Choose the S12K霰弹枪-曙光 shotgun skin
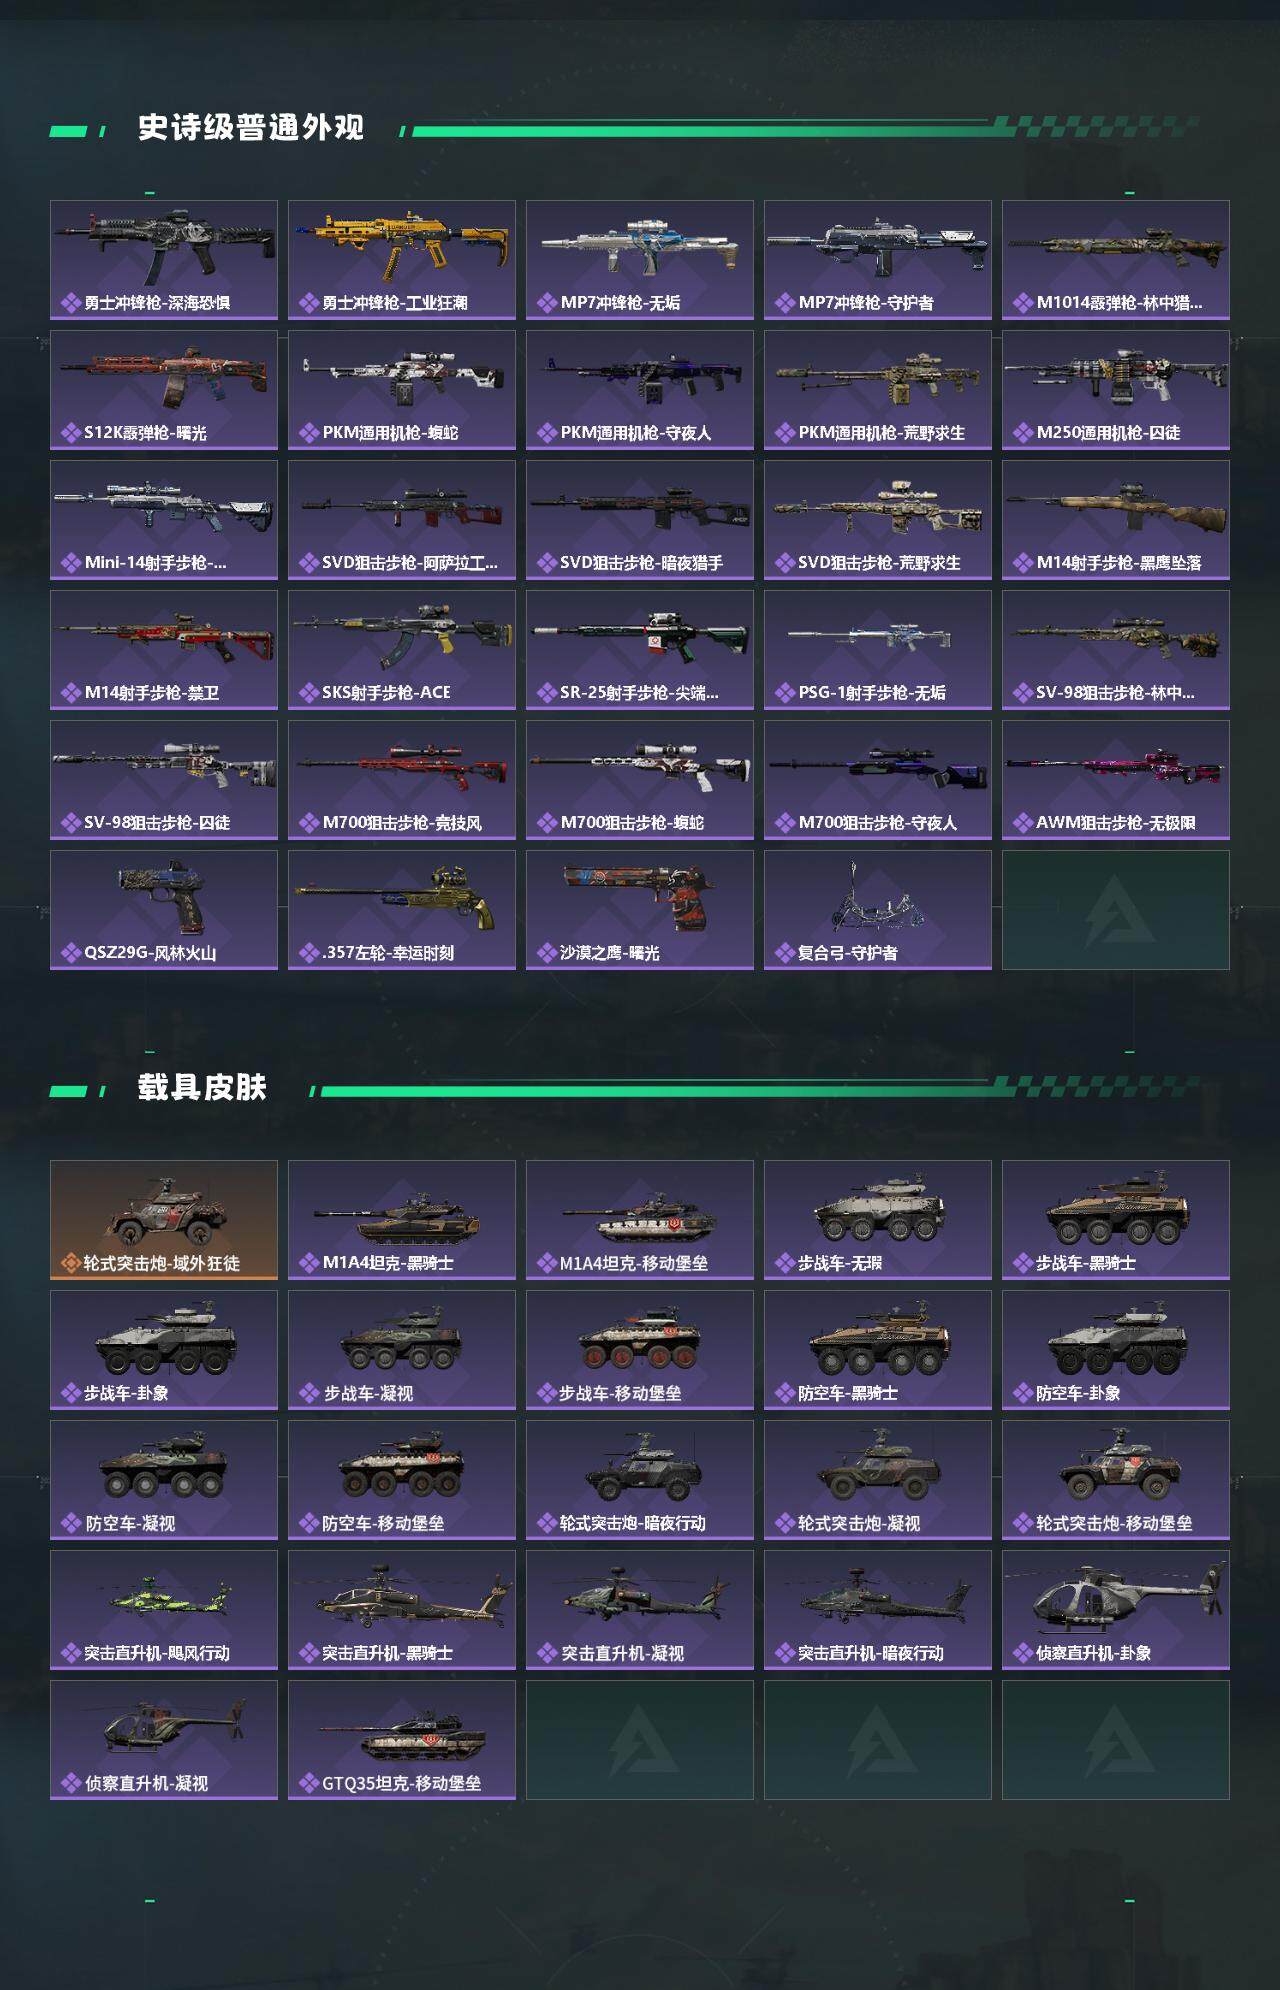 coord(164,390)
